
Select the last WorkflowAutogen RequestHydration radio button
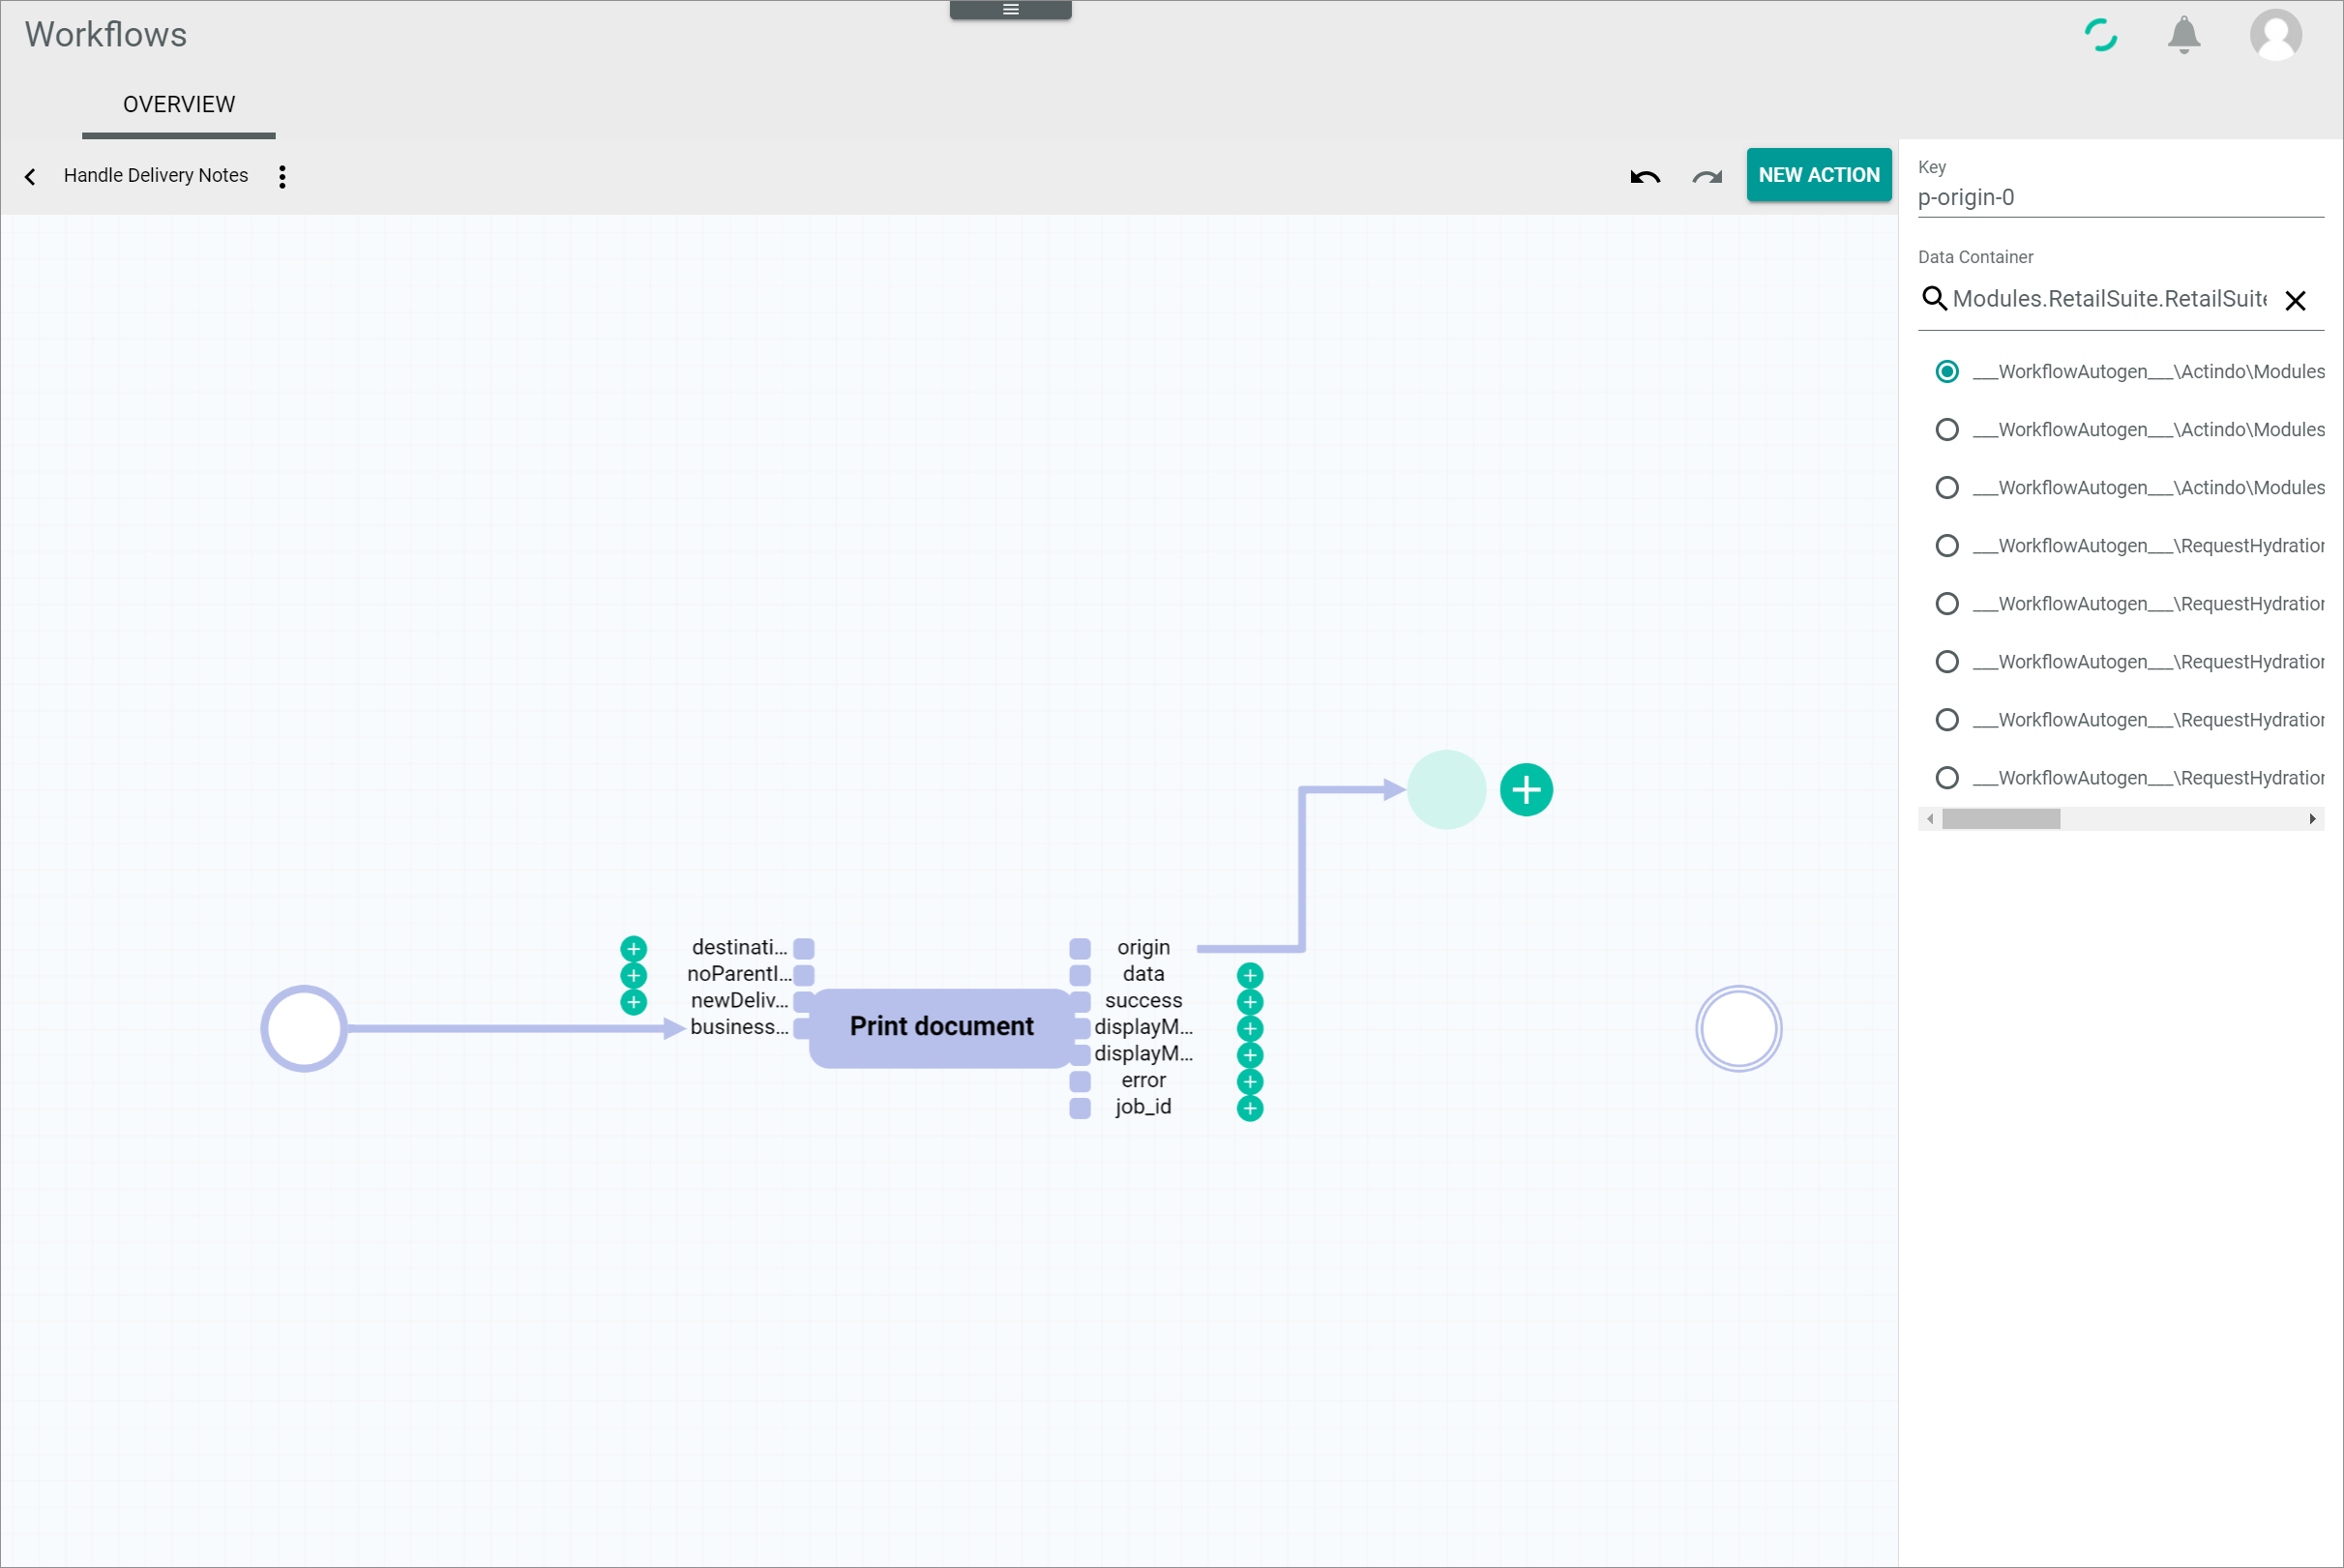1946,777
